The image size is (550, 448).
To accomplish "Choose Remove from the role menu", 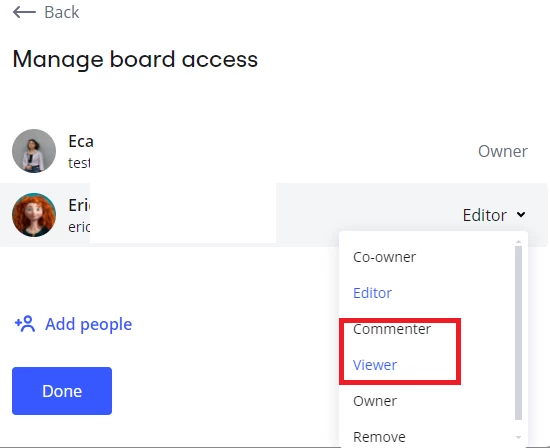I will 379,437.
